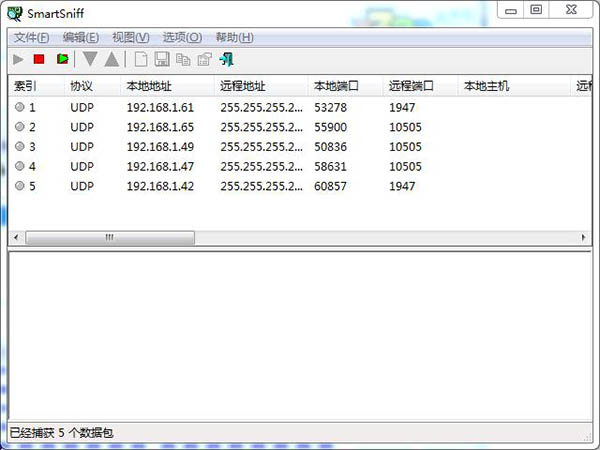The width and height of the screenshot is (600, 450).
Task: Open the 帮助(H) menu
Action: point(234,37)
